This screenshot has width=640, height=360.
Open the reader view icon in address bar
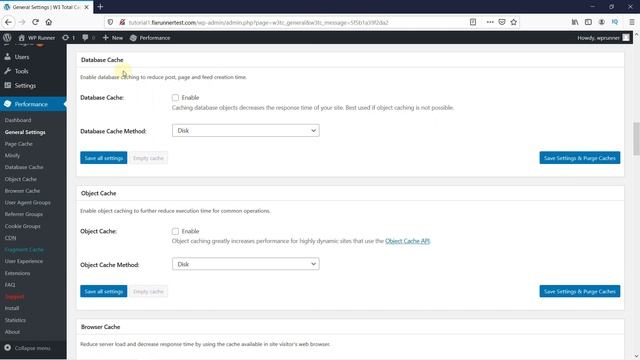coord(473,22)
